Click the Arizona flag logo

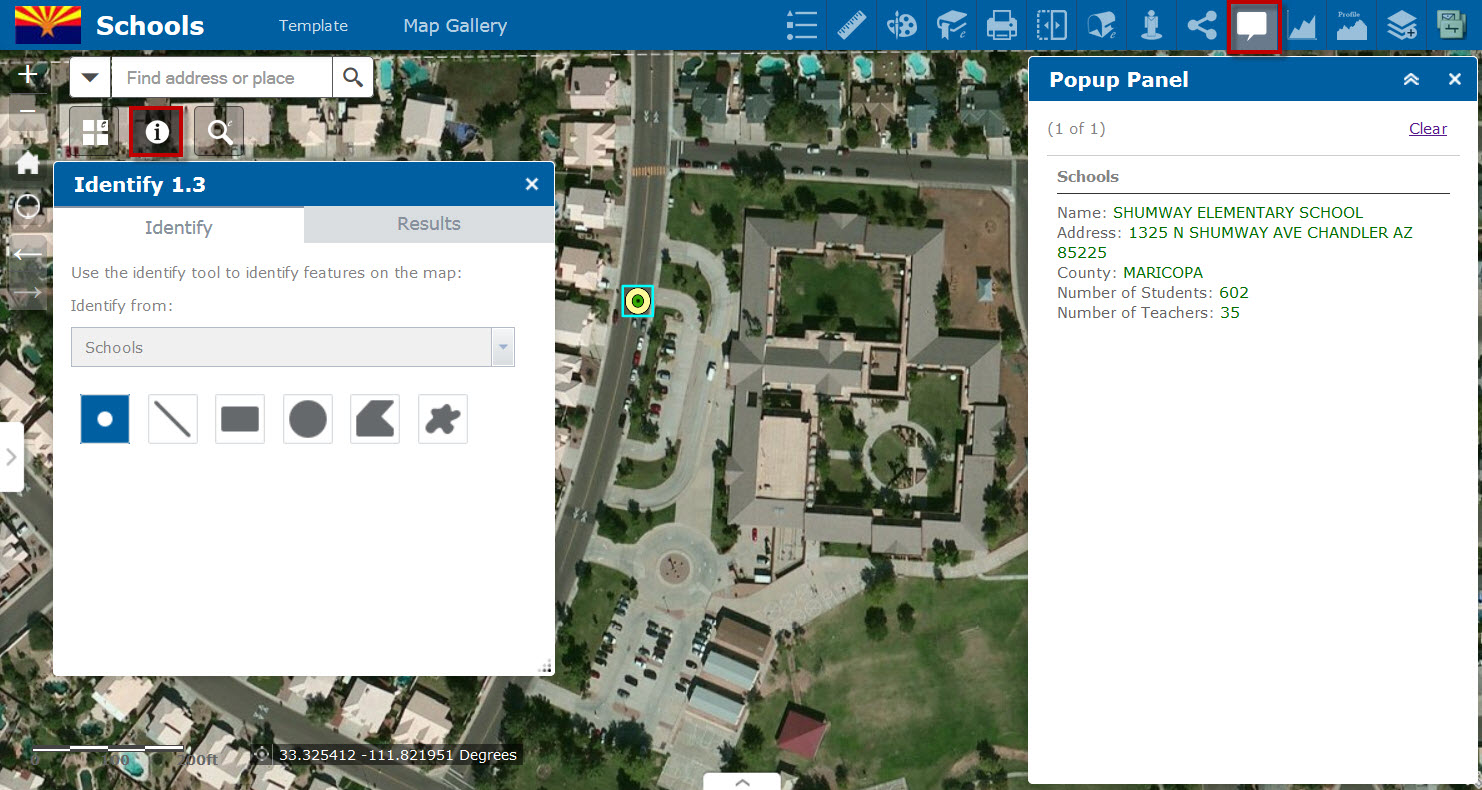point(48,24)
